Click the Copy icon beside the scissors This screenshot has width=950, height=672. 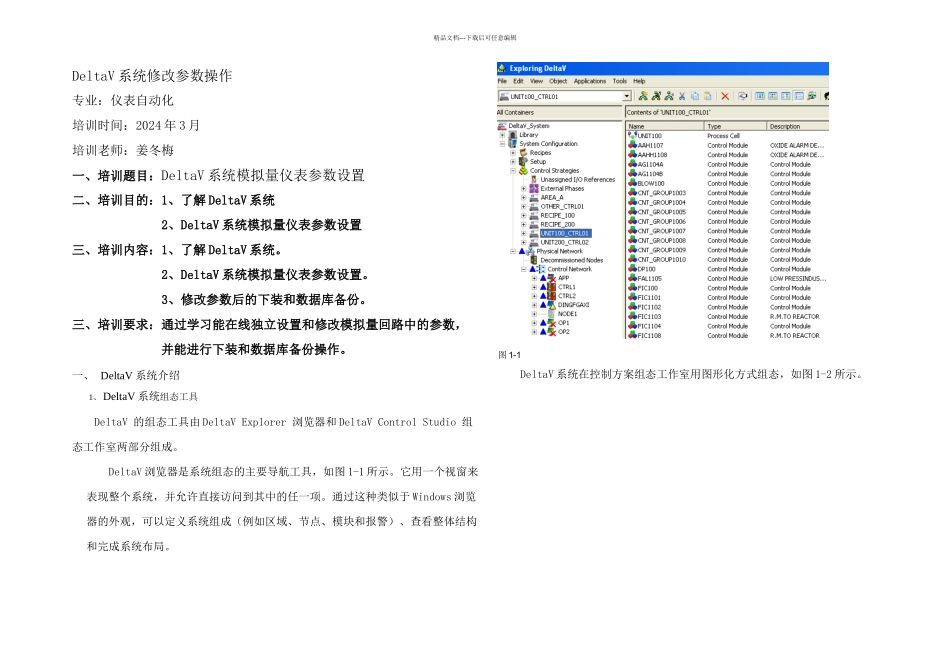pos(695,96)
